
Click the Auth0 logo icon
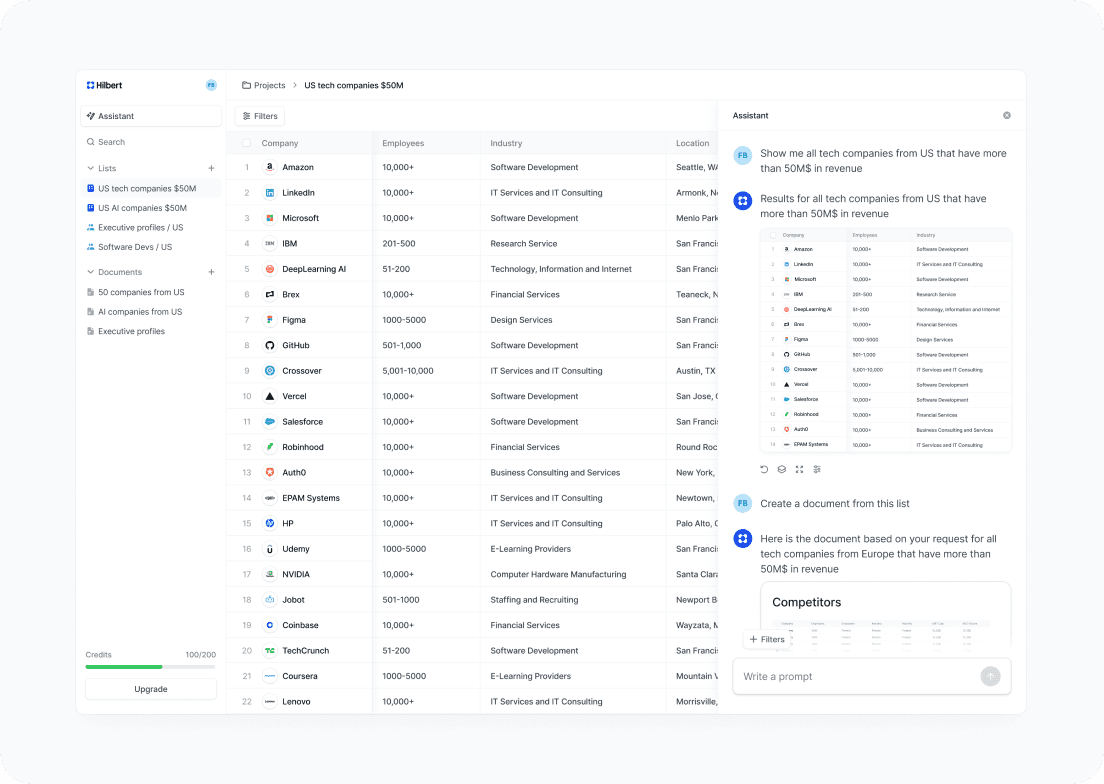pyautogui.click(x=270, y=472)
